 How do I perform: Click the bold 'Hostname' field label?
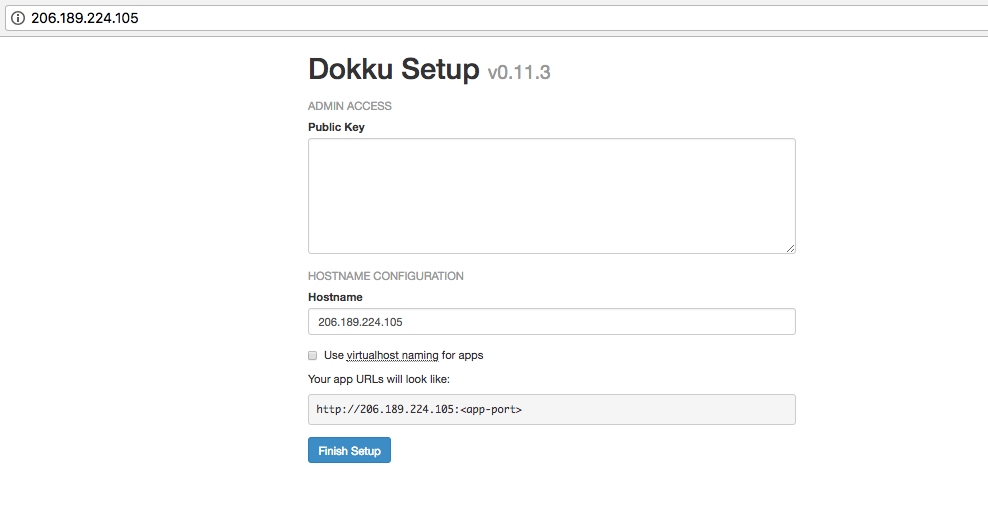point(335,297)
